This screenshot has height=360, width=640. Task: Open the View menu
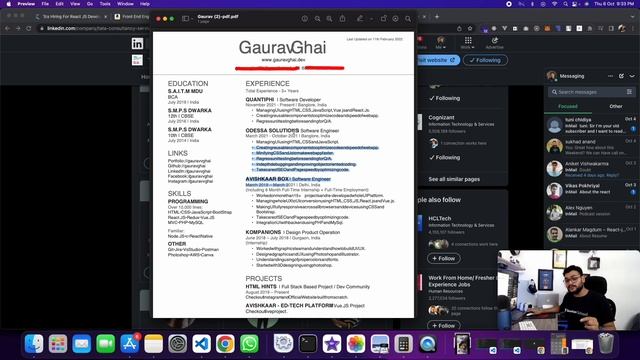click(x=75, y=4)
